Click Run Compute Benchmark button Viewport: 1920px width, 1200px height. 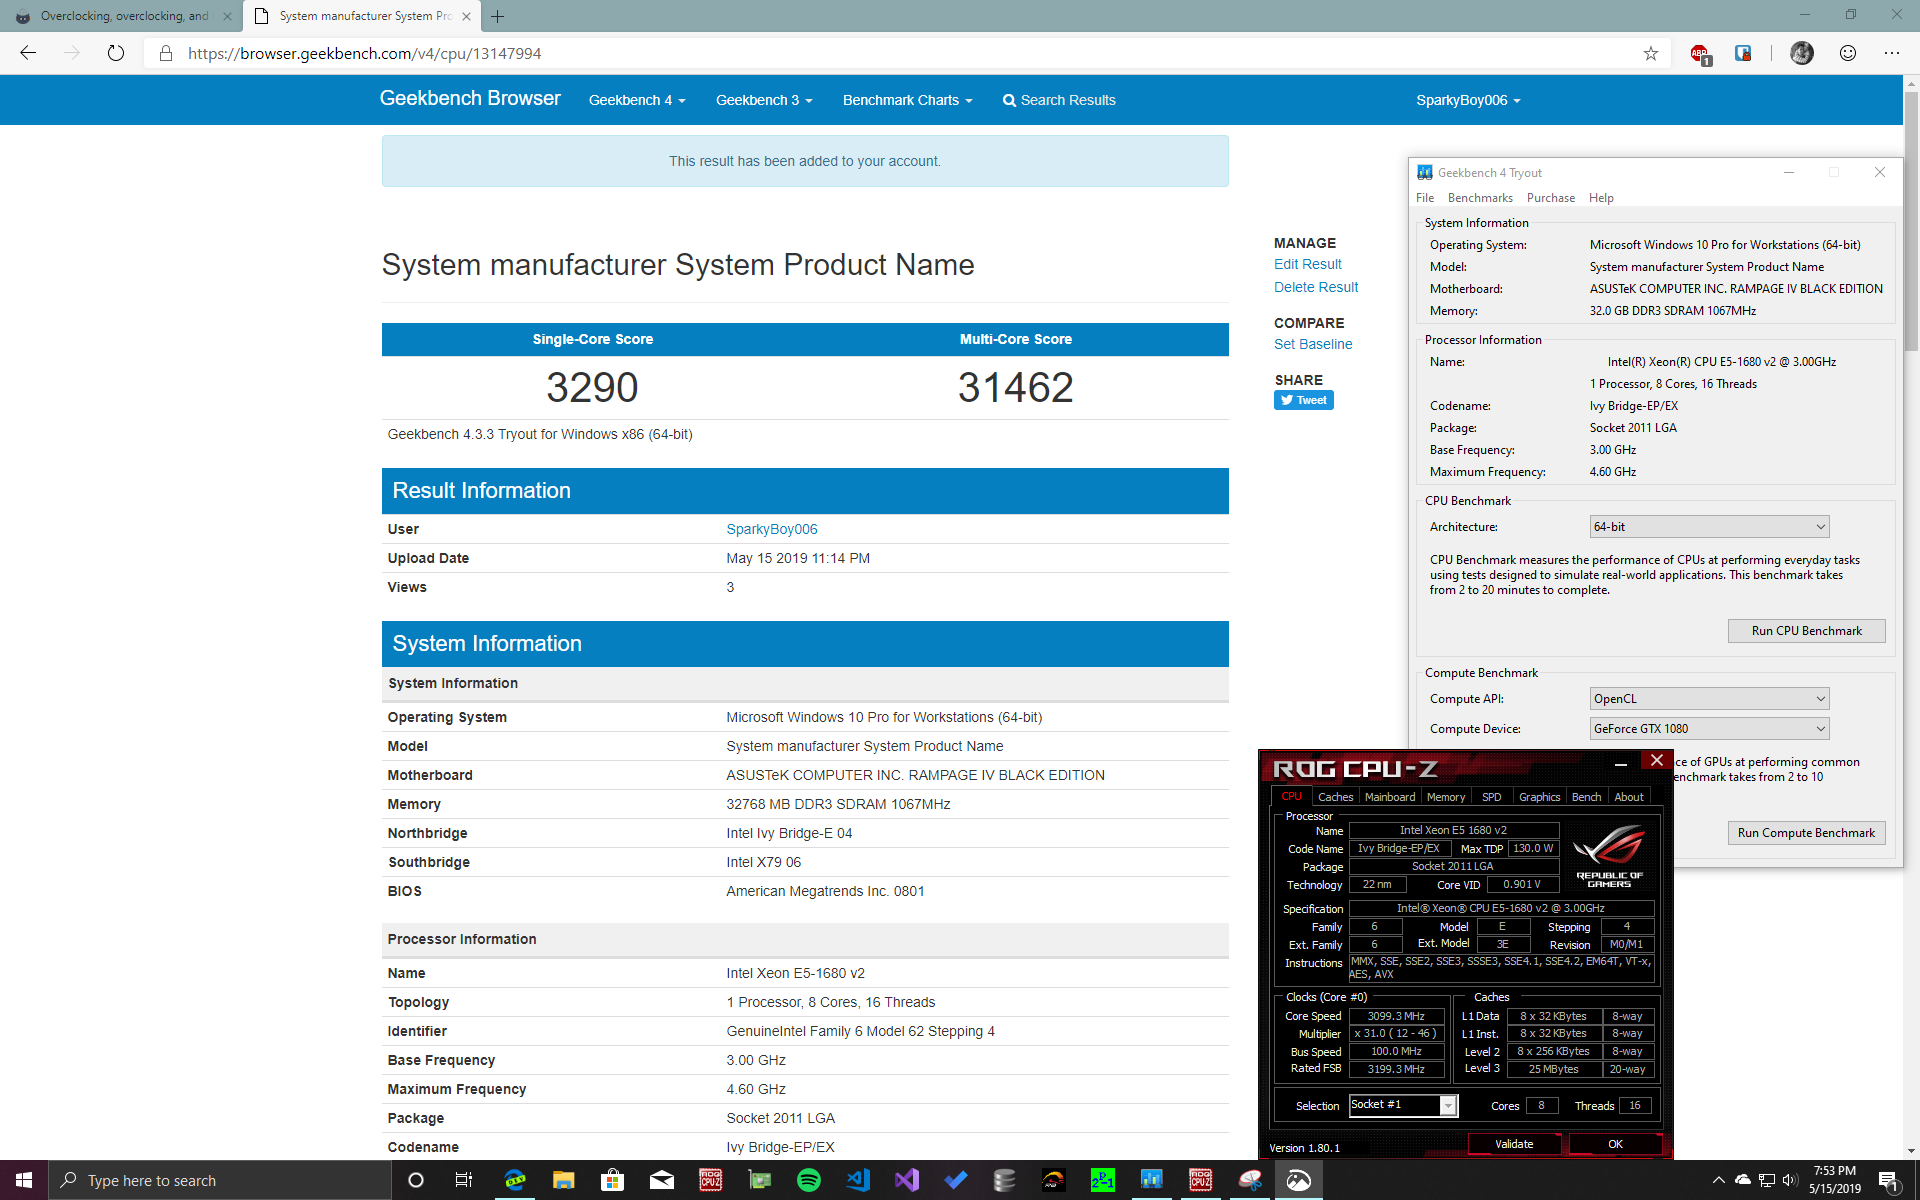[x=1806, y=833]
